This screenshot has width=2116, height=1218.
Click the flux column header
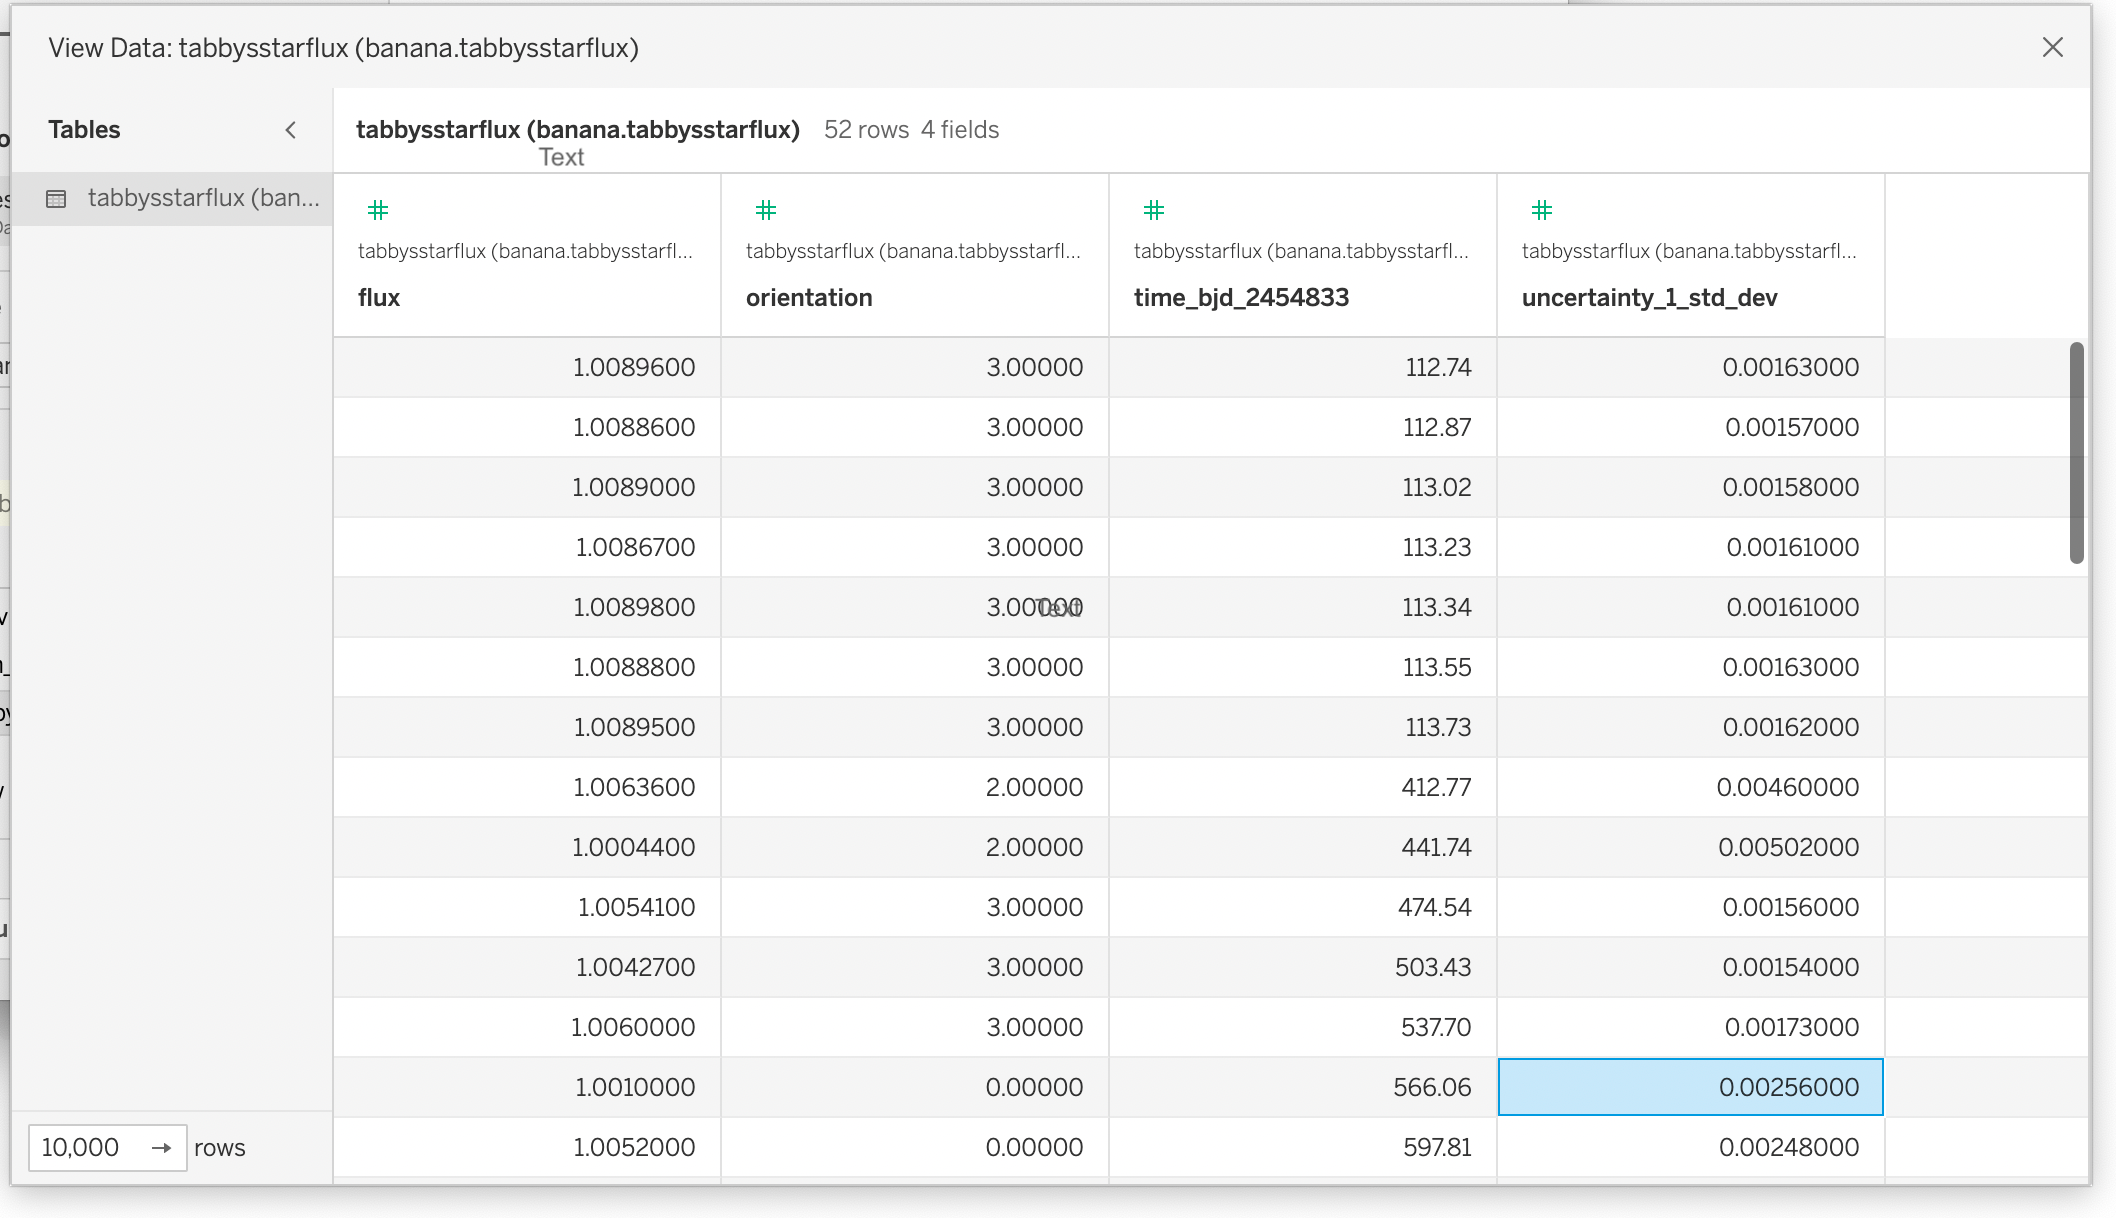pyautogui.click(x=527, y=256)
